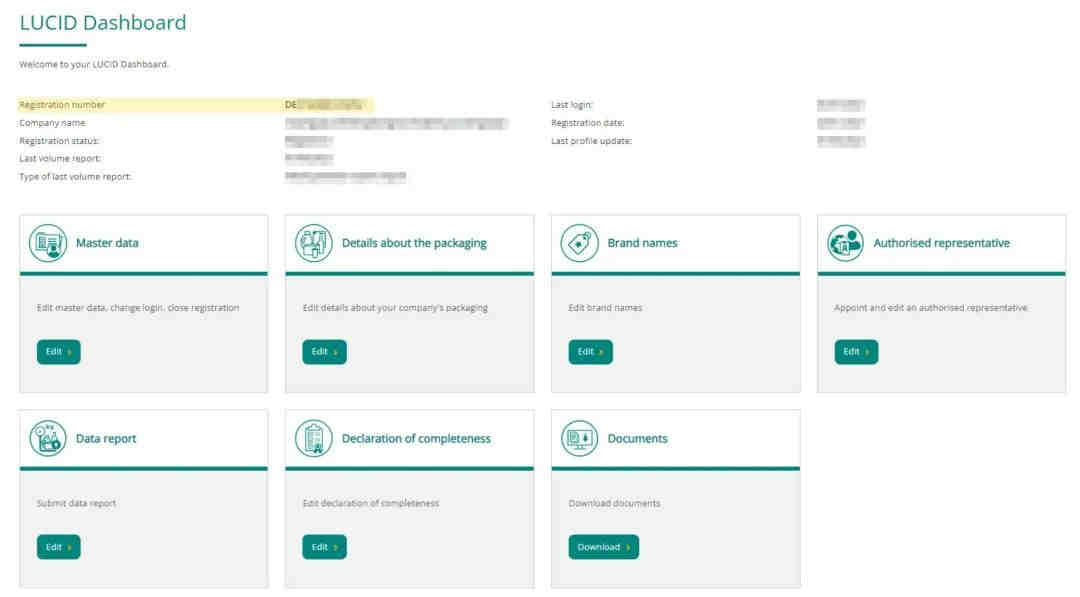Select the Details about the packaging heading

tap(414, 243)
